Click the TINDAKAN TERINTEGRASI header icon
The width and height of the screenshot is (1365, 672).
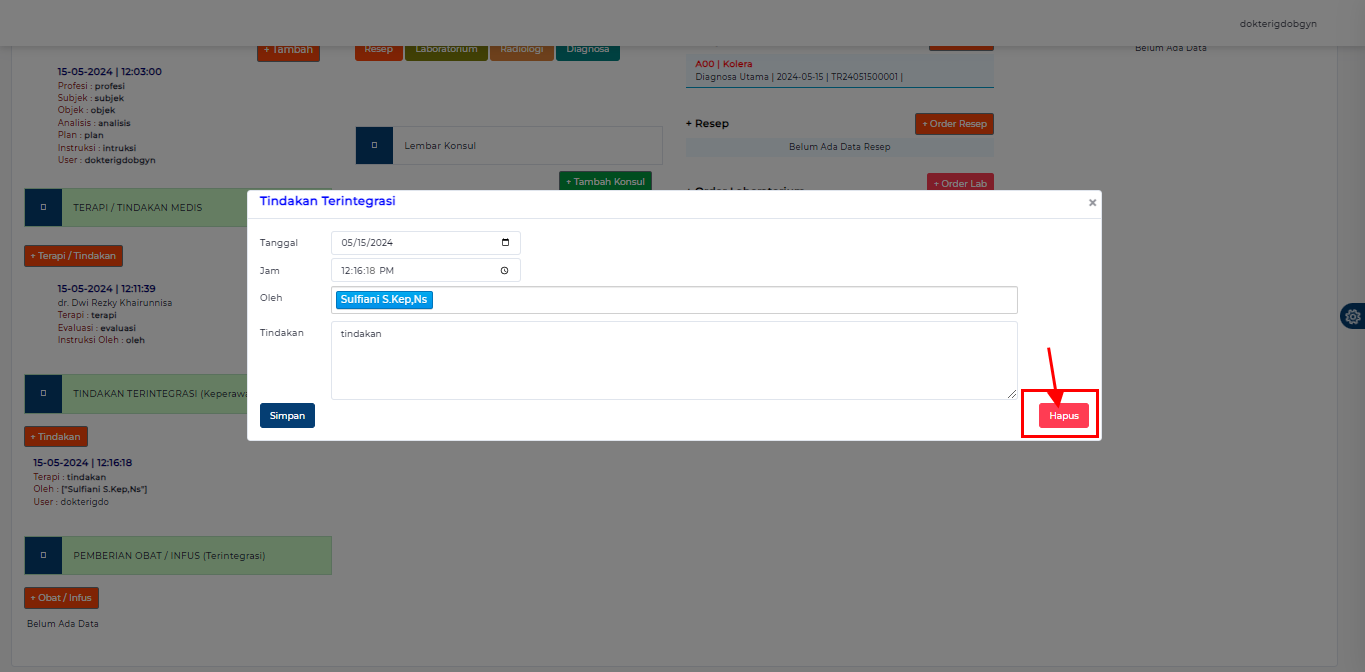pos(42,393)
